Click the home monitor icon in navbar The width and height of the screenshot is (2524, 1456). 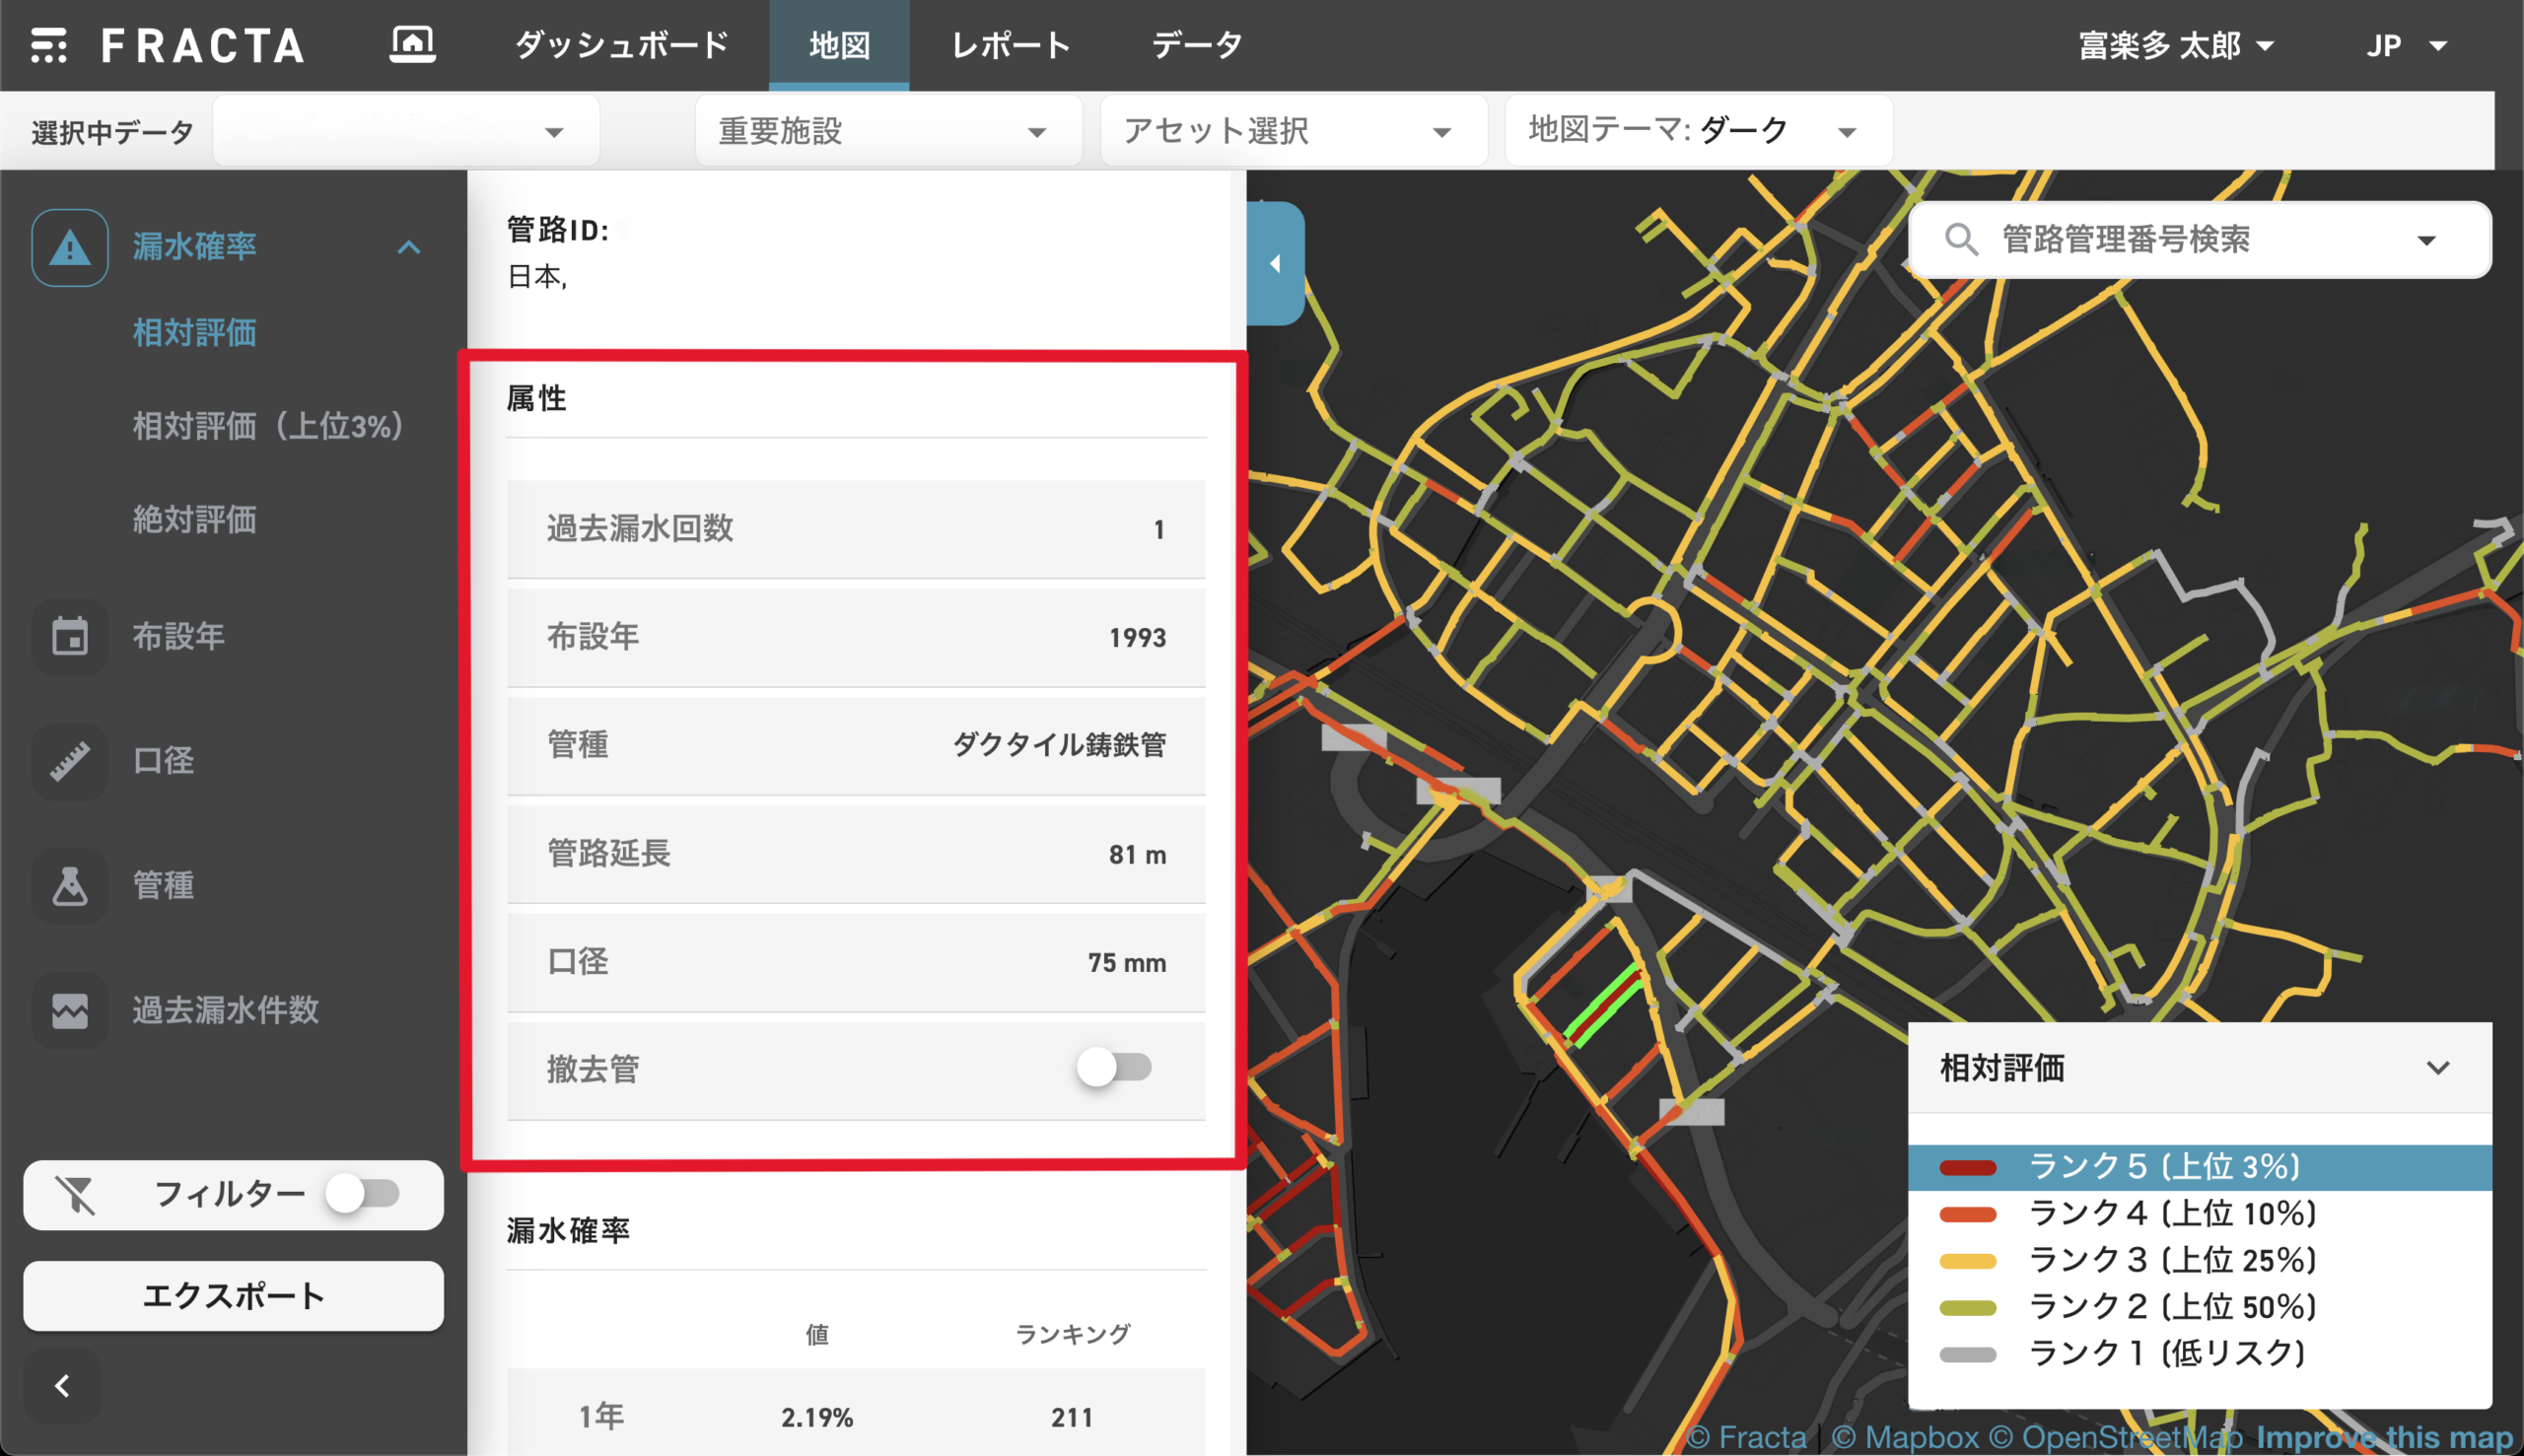412,45
